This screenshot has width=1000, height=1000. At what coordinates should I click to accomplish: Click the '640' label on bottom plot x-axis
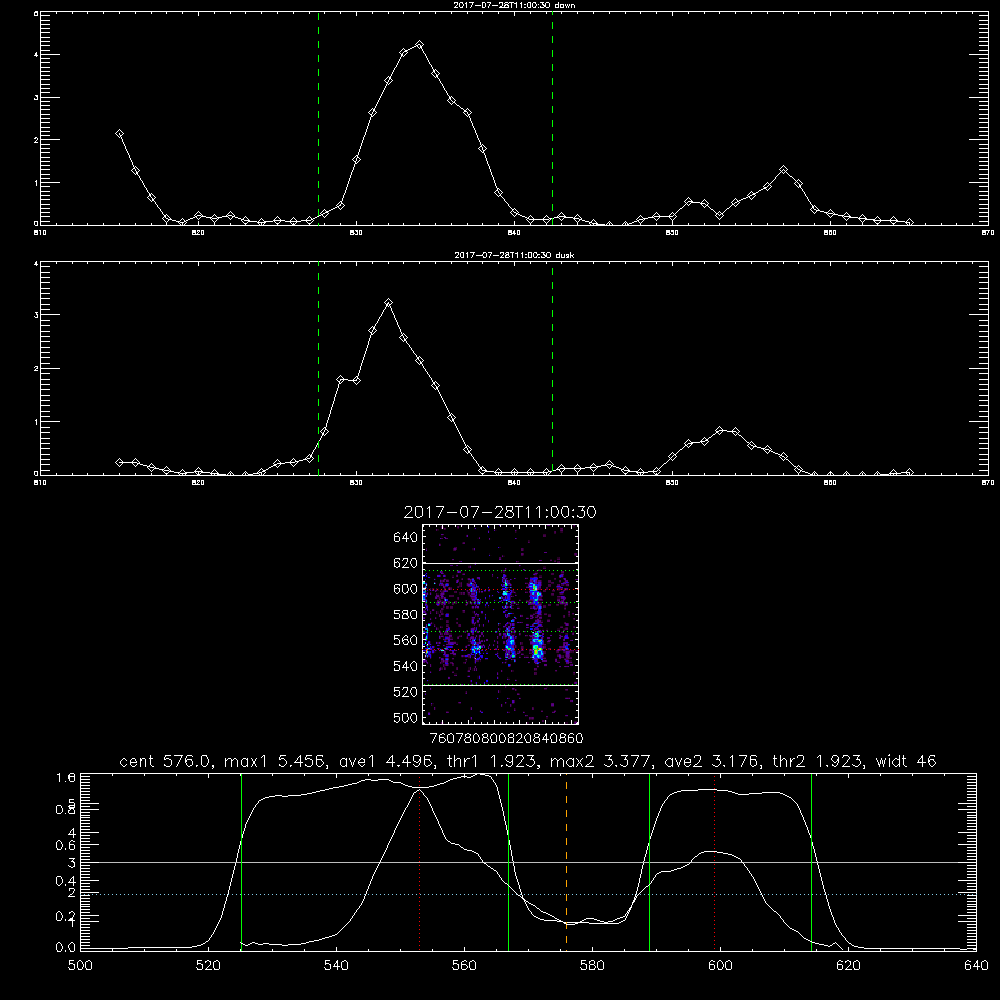click(x=976, y=966)
